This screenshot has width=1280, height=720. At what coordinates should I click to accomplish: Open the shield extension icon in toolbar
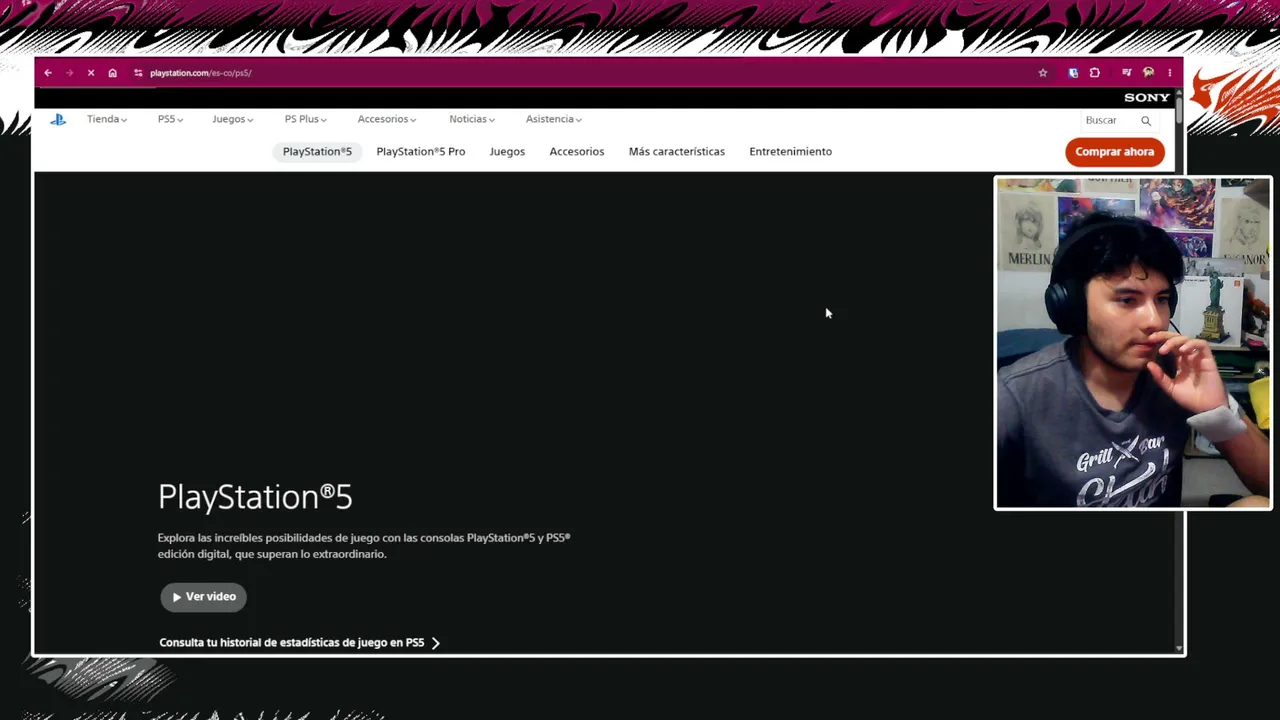pos(1073,73)
